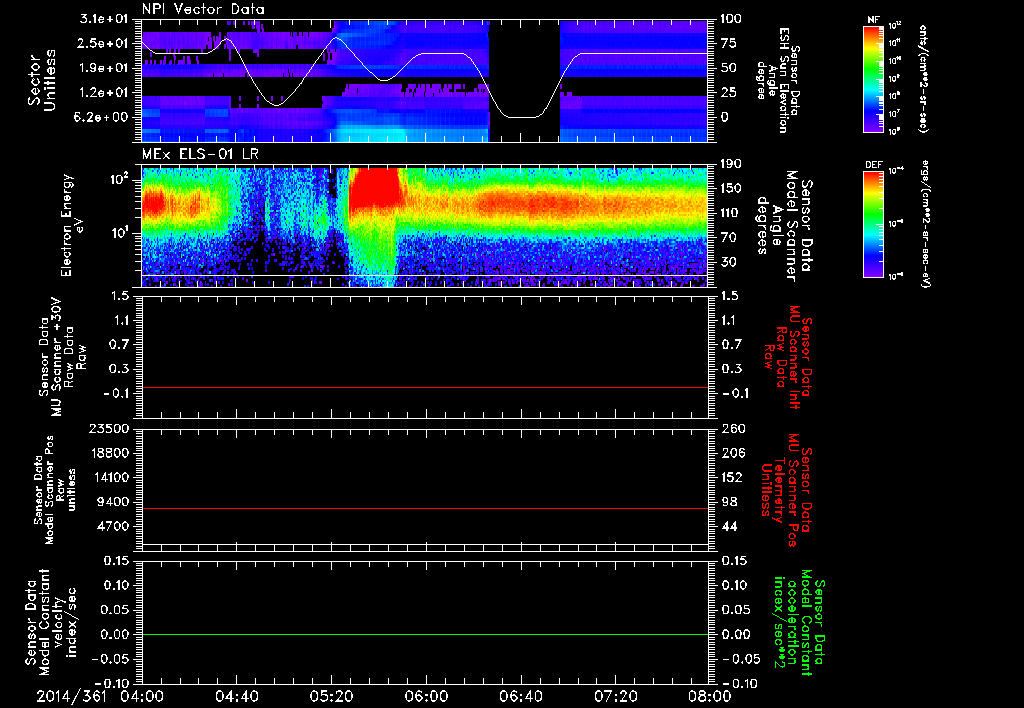Image resolution: width=1024 pixels, height=708 pixels.
Task: Click the '04:40' time axis tick label
Action: coord(236,696)
